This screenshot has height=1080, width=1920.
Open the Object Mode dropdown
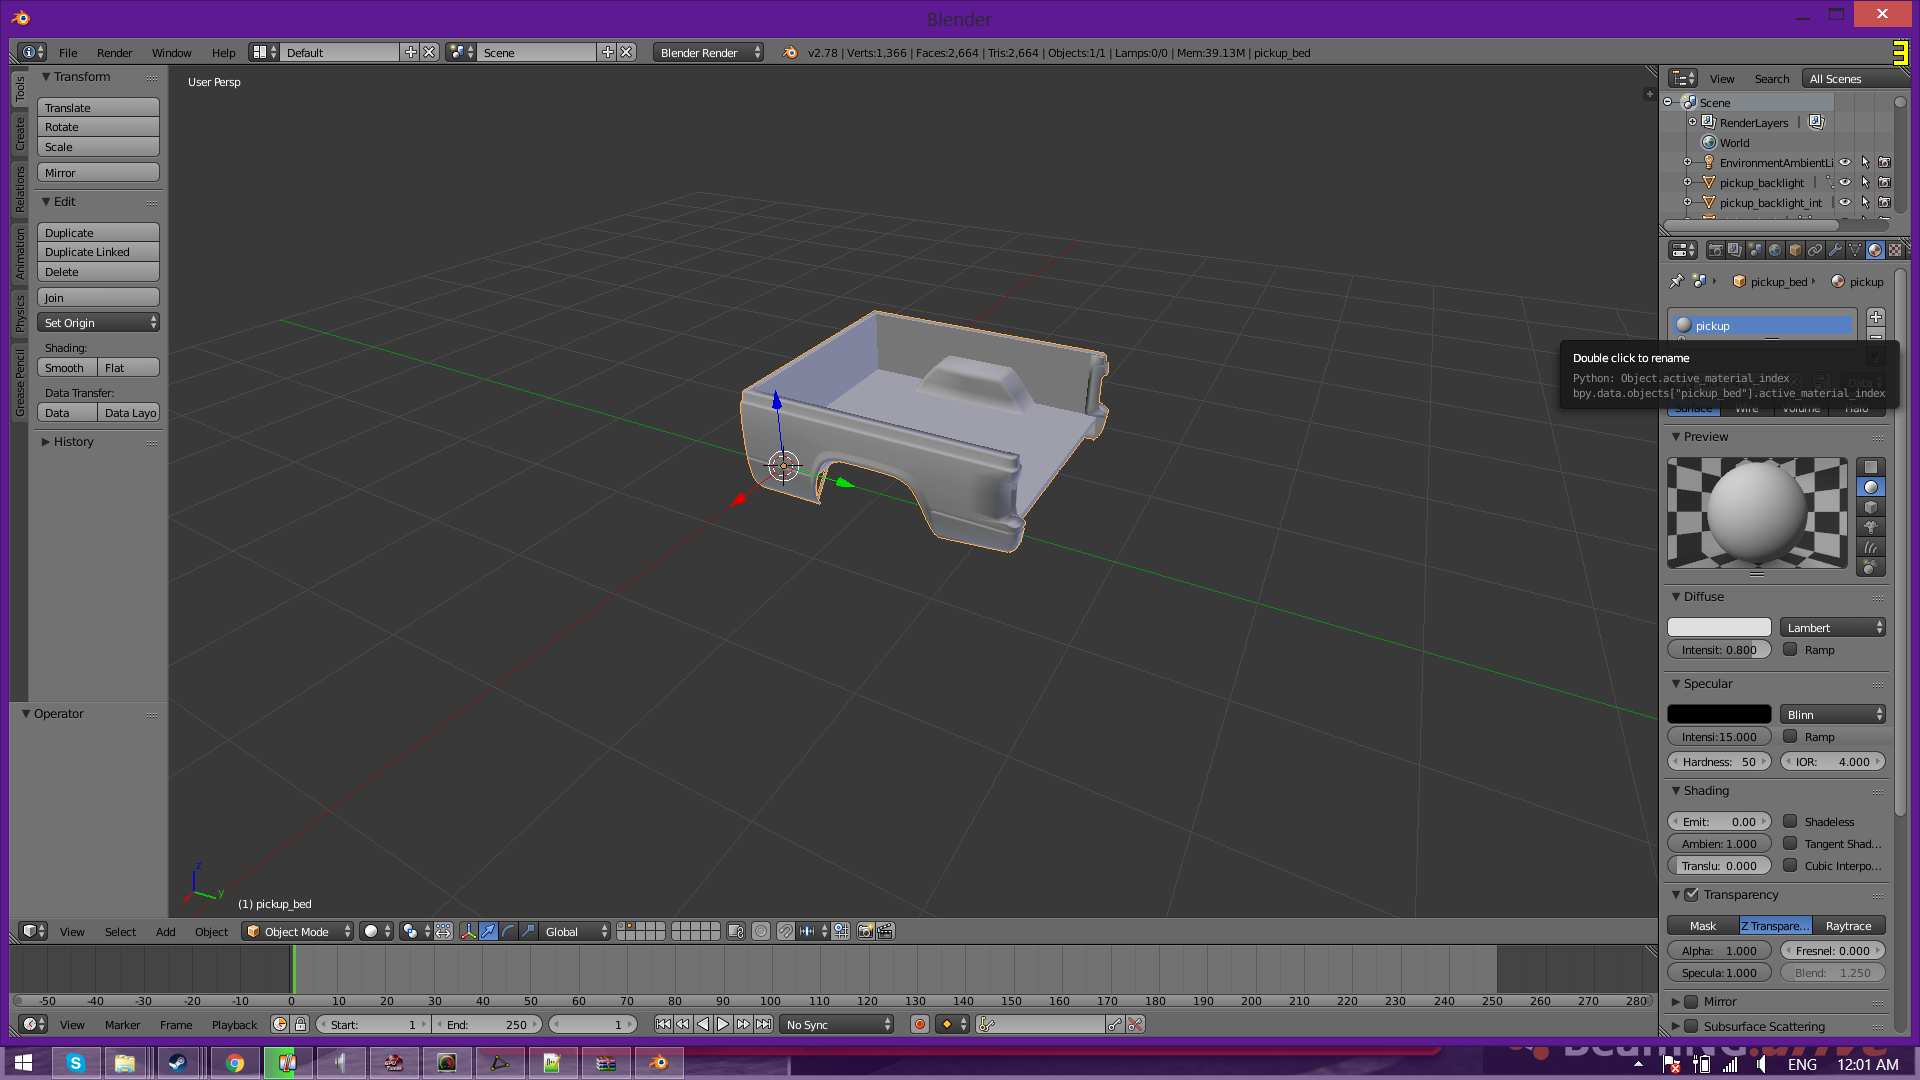(x=298, y=931)
